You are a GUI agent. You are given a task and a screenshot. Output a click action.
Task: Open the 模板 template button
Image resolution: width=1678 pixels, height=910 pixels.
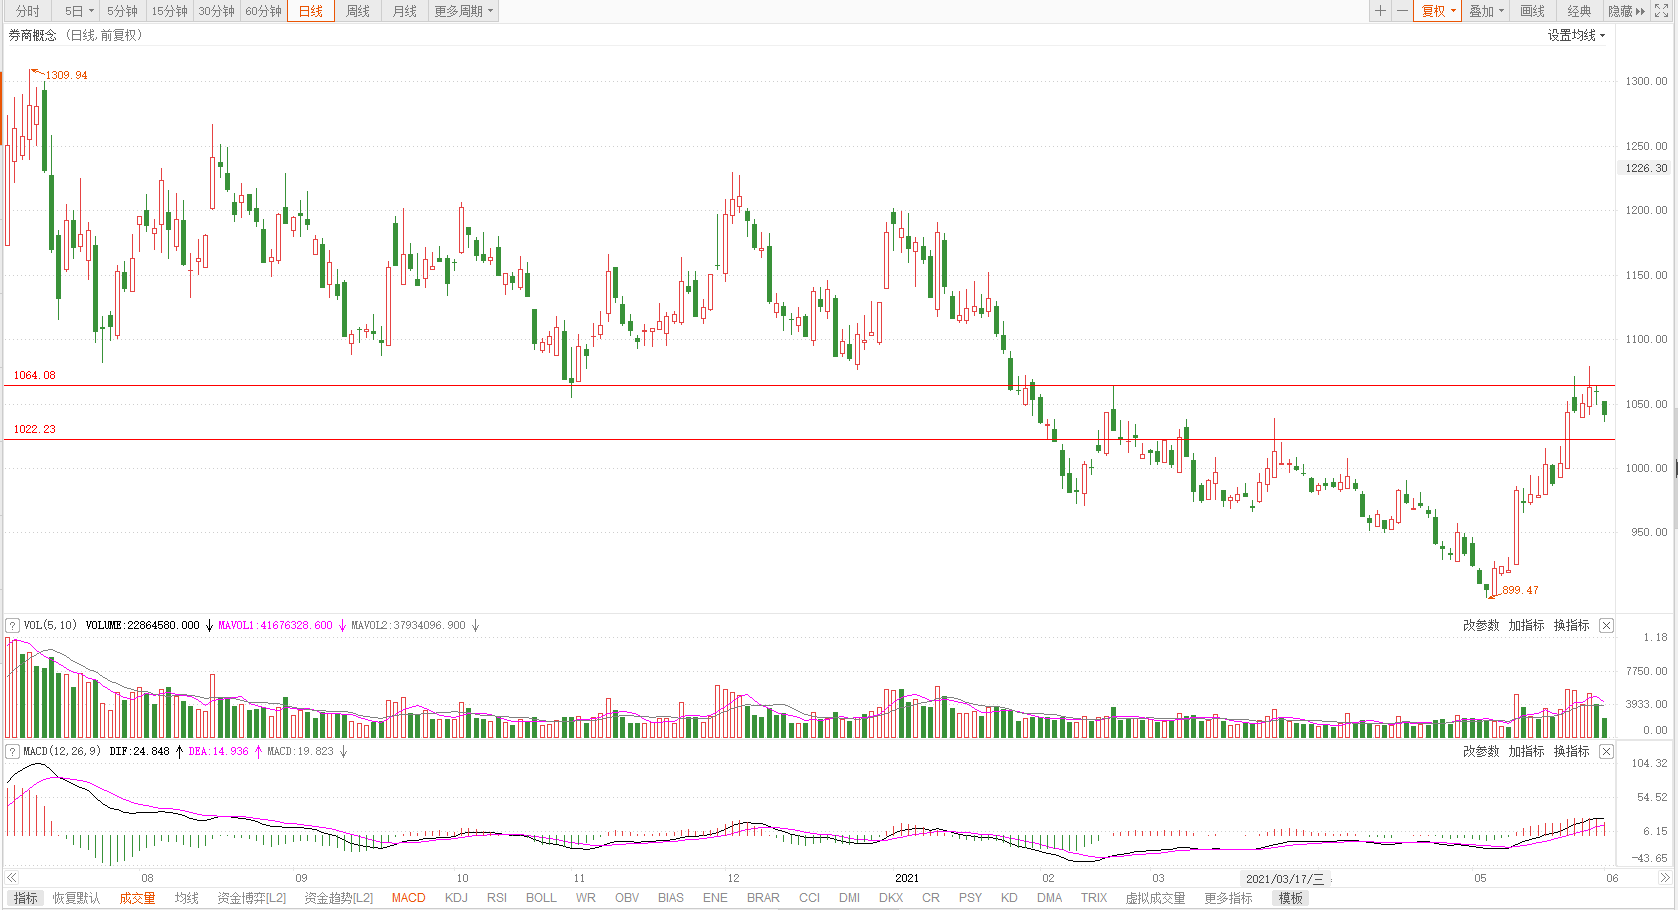(x=1291, y=898)
